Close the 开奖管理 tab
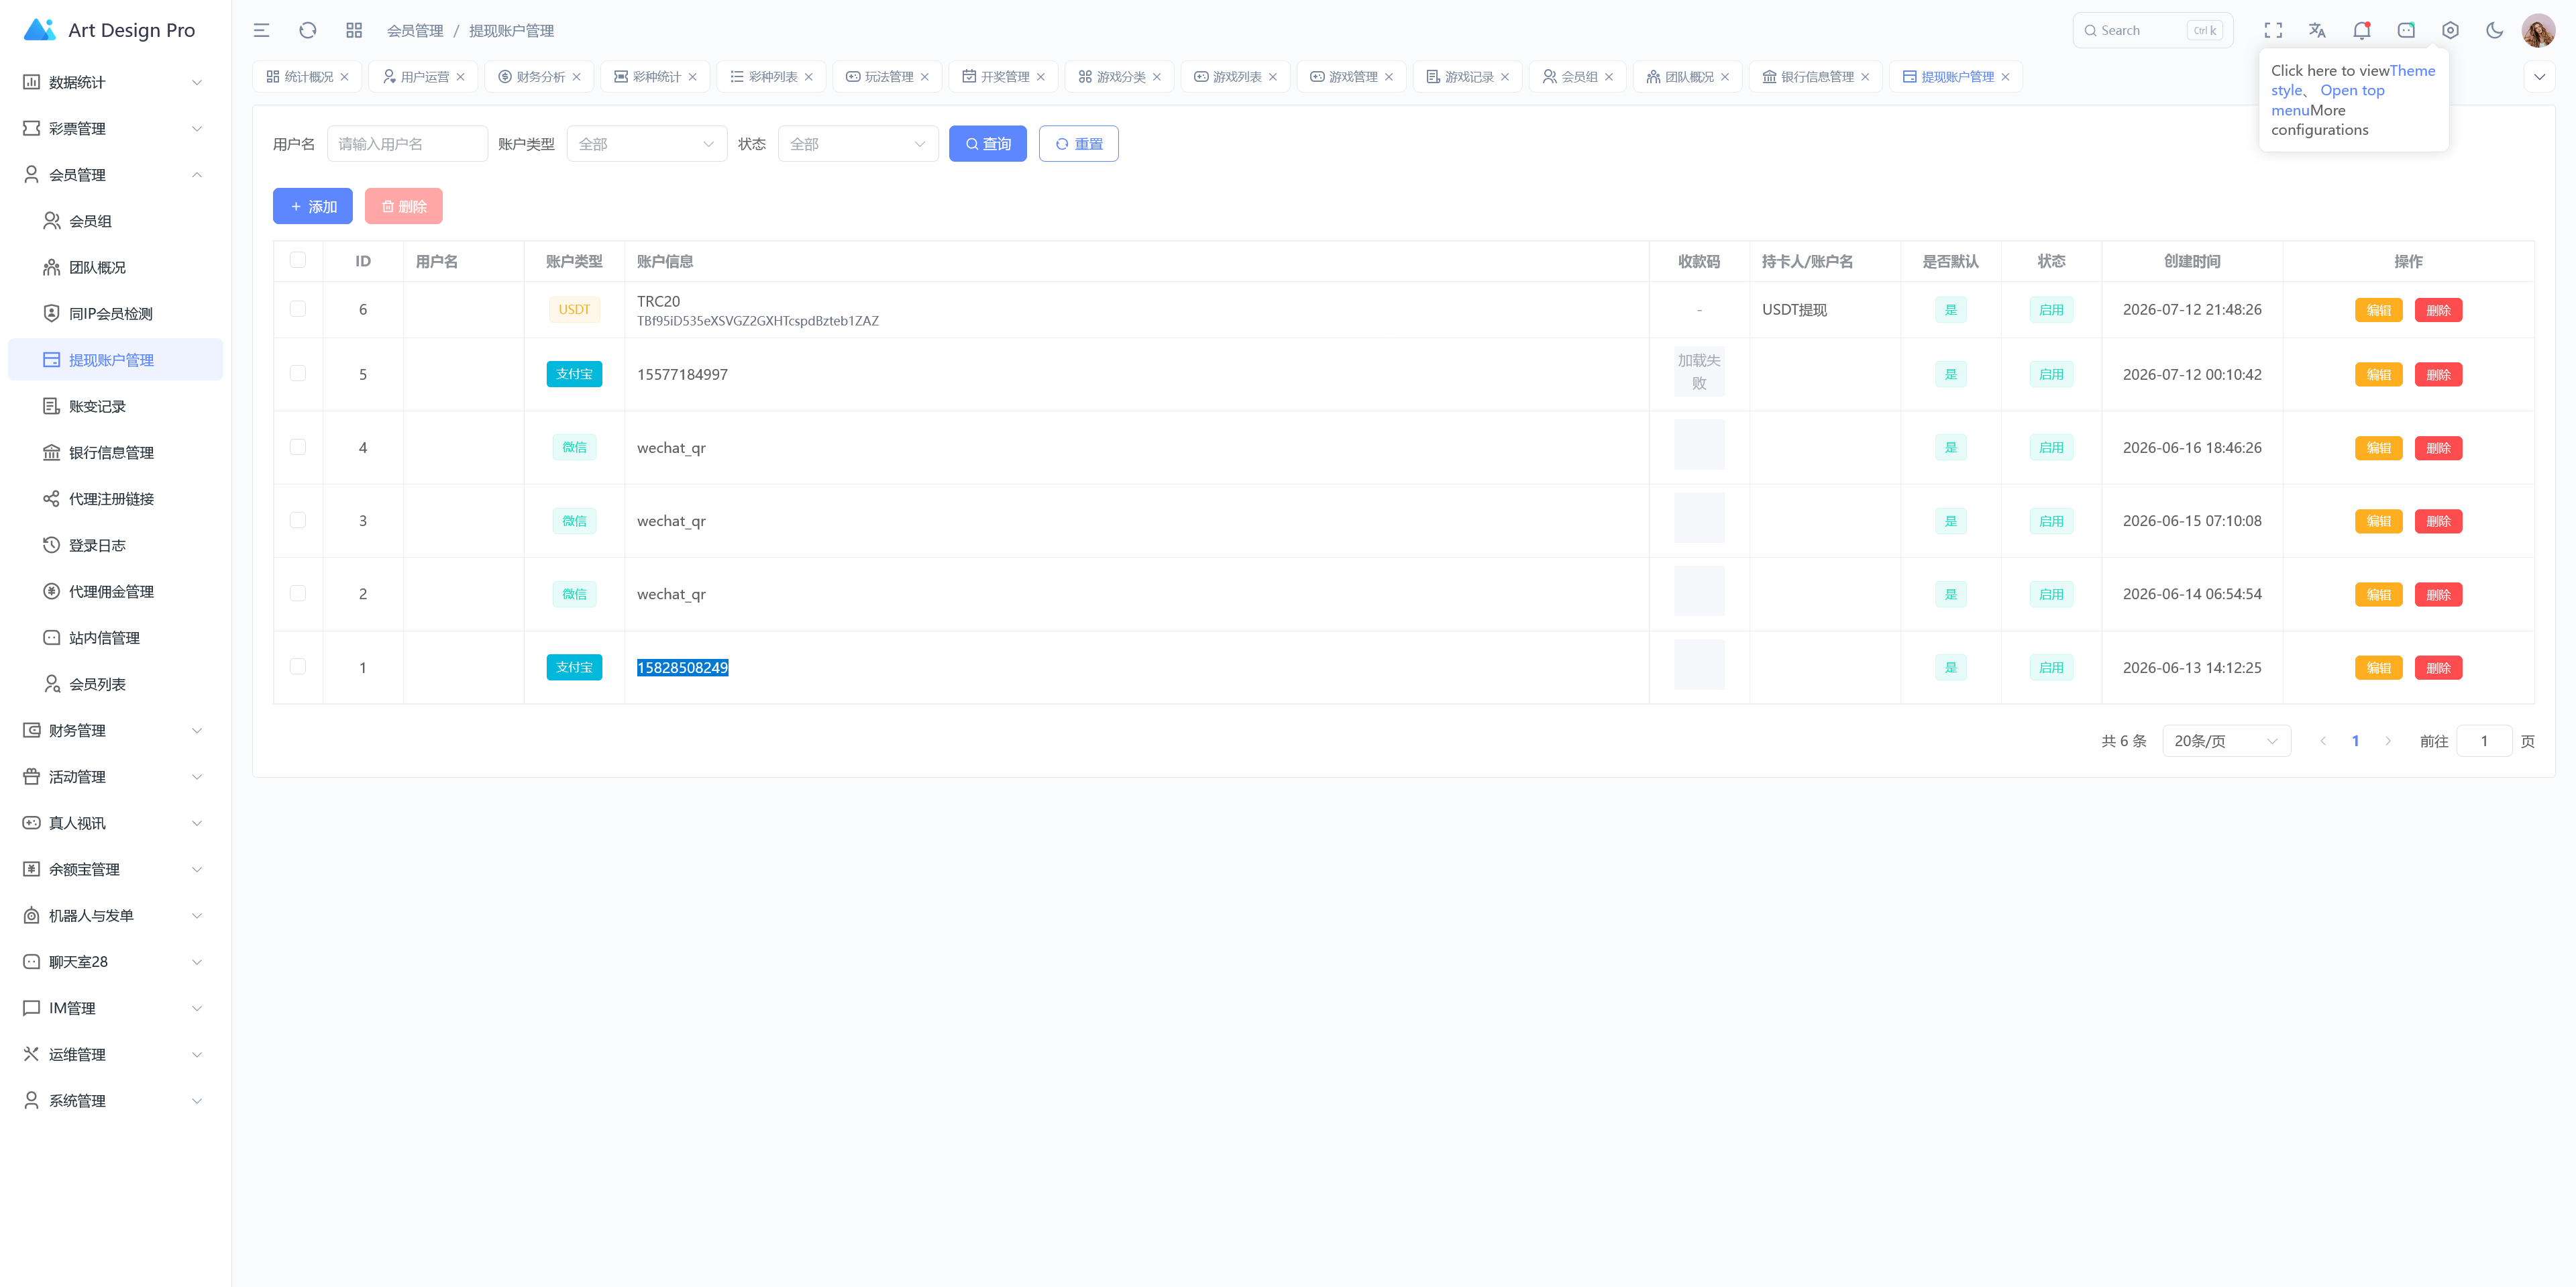The width and height of the screenshot is (2576, 1287). (x=1041, y=77)
